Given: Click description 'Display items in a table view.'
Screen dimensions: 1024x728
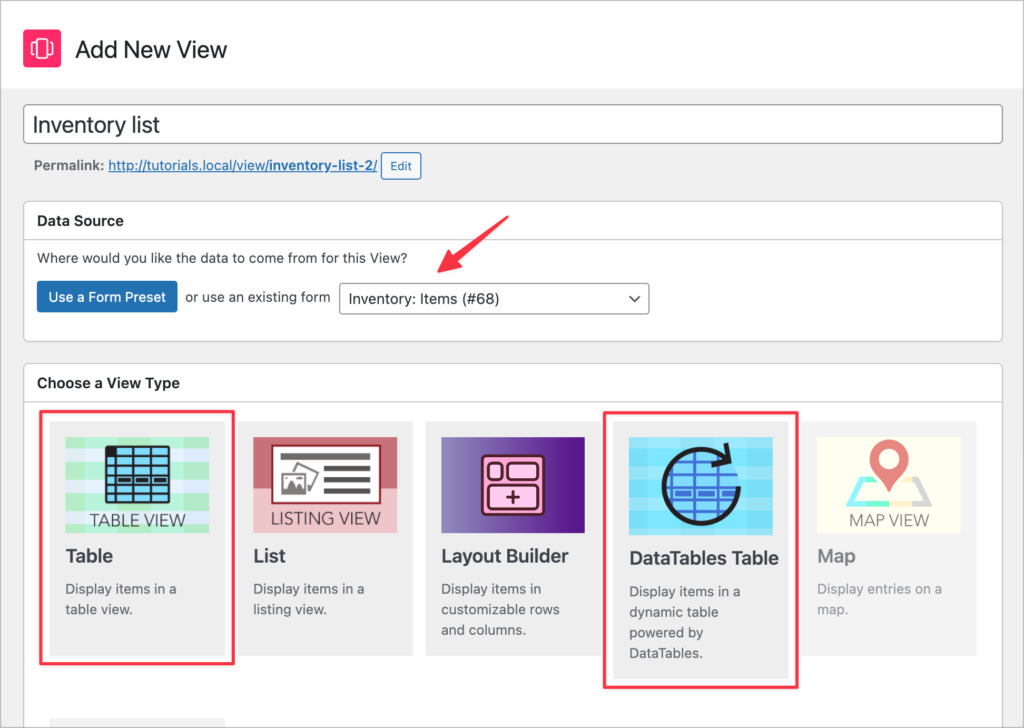Looking at the screenshot, I should pyautogui.click(x=121, y=599).
